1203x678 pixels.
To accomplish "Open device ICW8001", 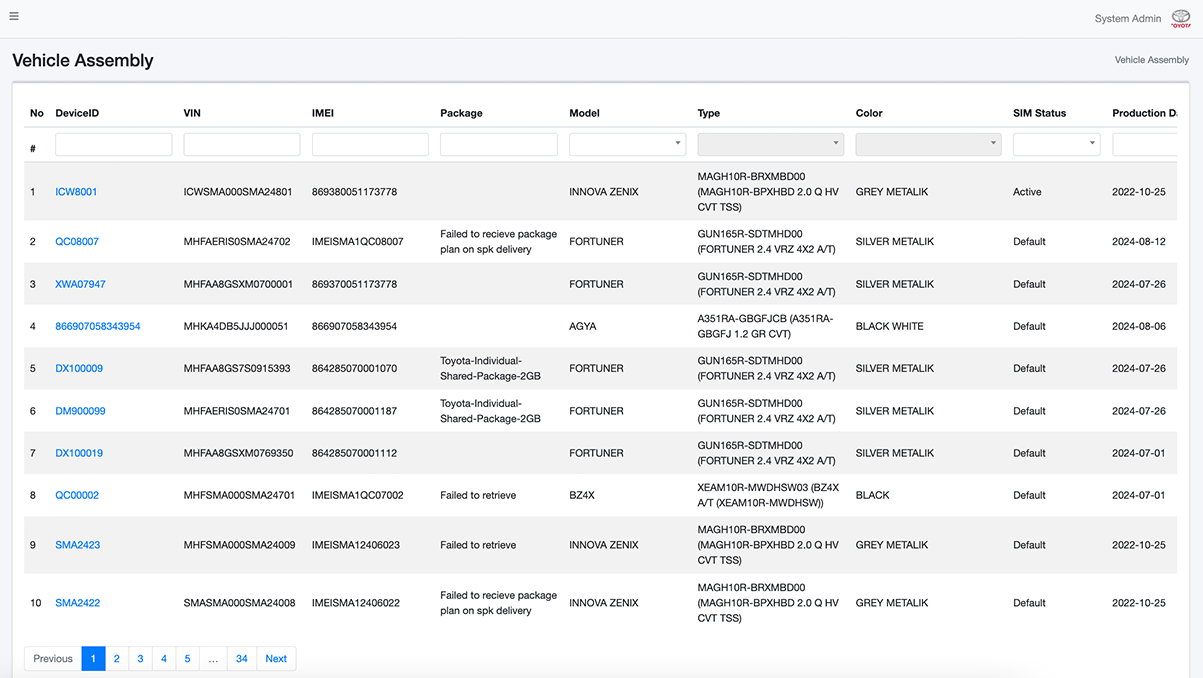I will 76,192.
